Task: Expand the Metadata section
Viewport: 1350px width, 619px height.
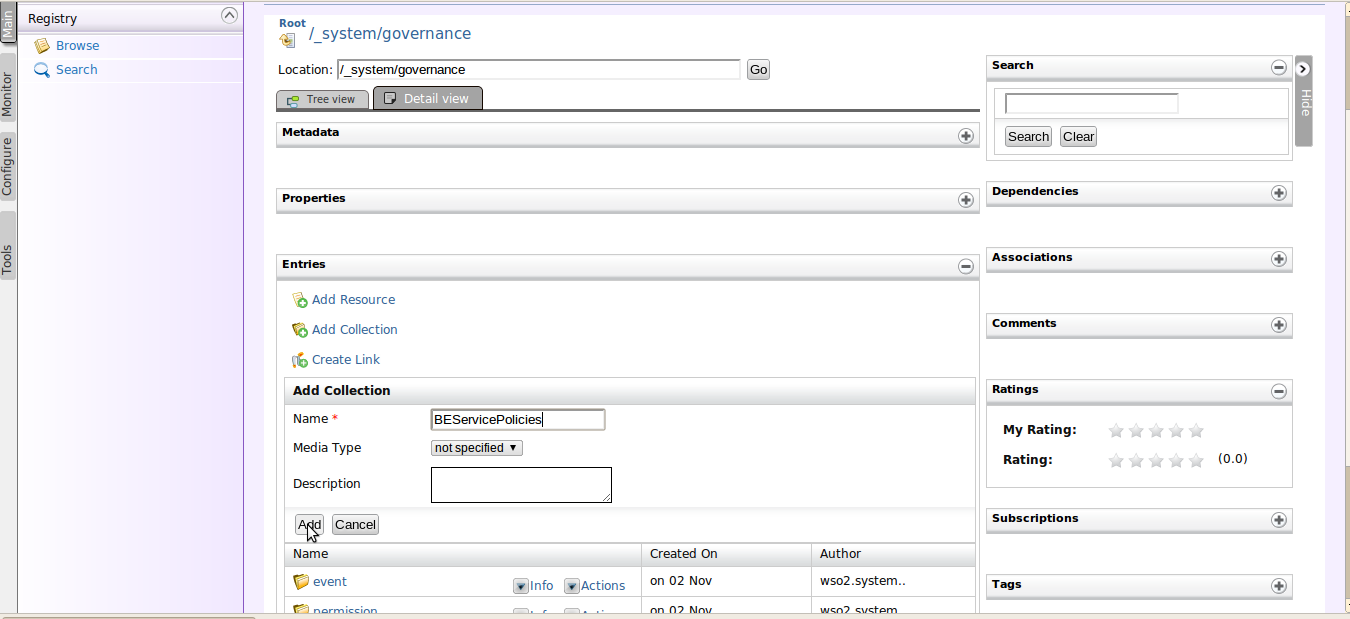Action: coord(964,134)
